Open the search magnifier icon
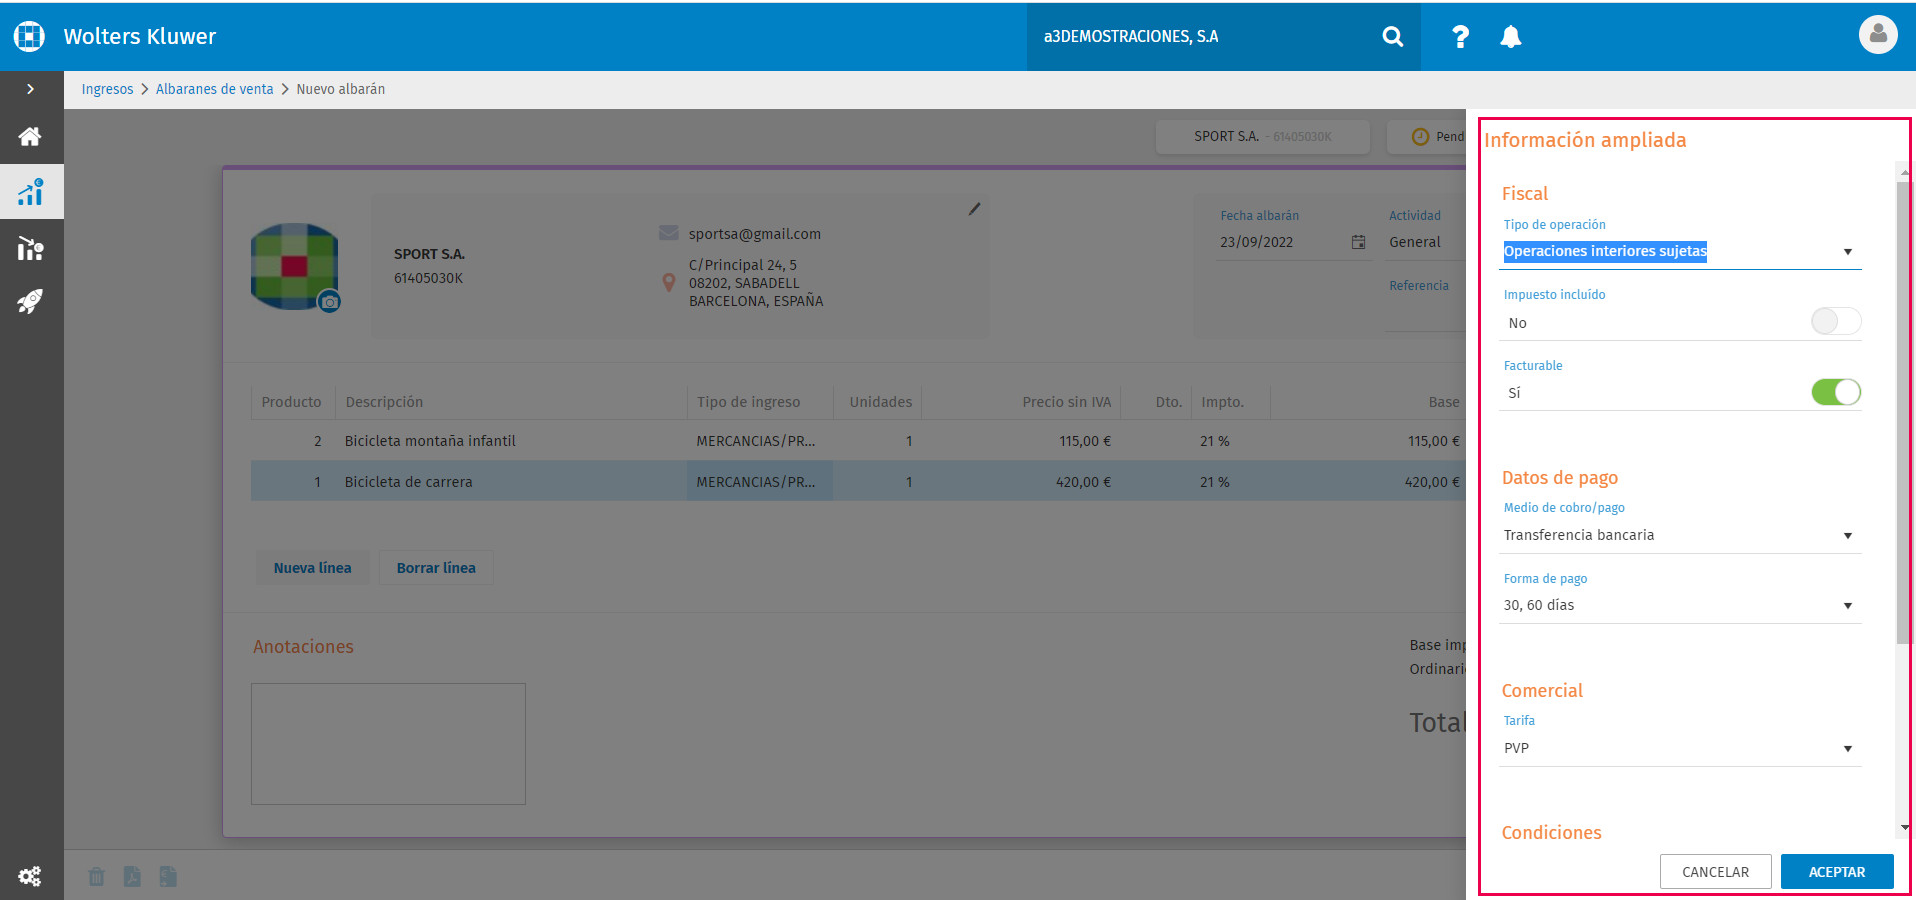The width and height of the screenshot is (1916, 900). click(x=1392, y=37)
